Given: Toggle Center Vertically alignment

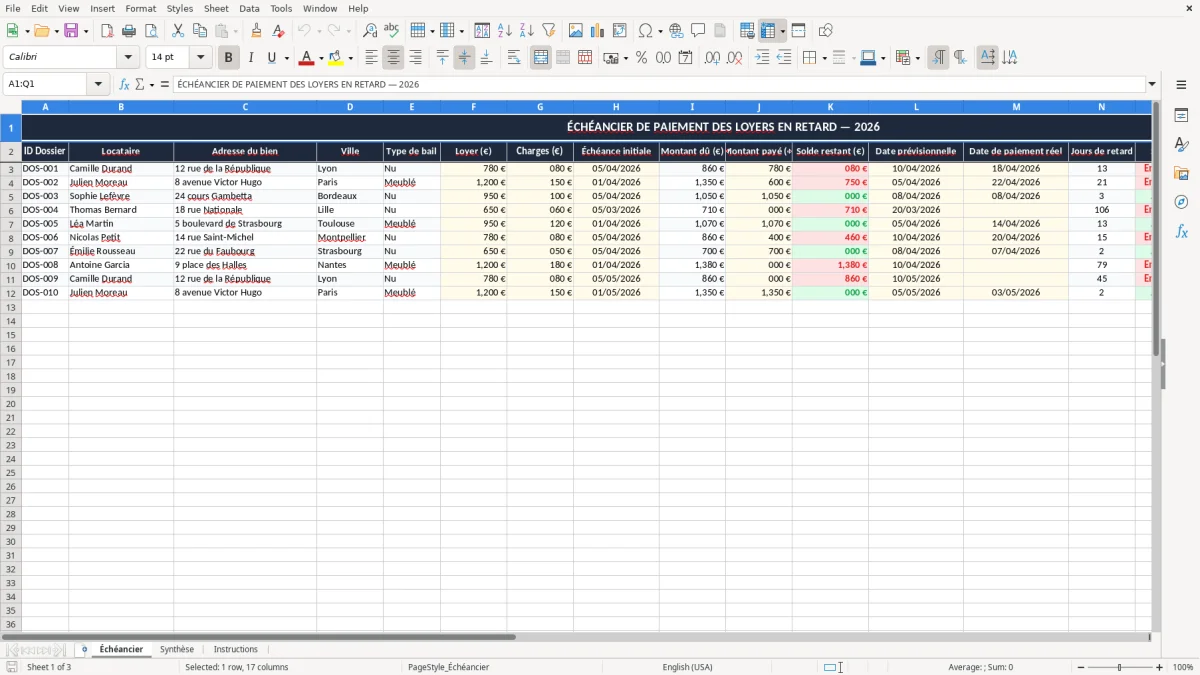Looking at the screenshot, I should point(464,58).
